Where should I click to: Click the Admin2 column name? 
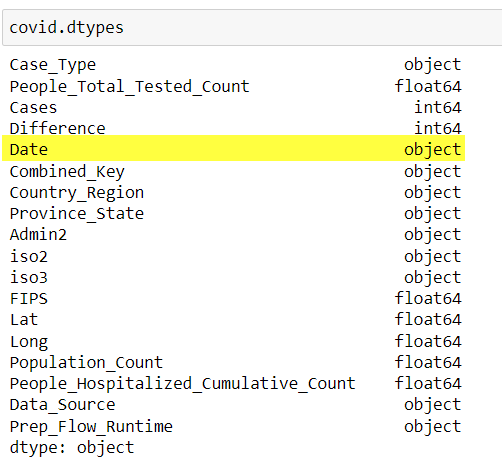coord(38,235)
